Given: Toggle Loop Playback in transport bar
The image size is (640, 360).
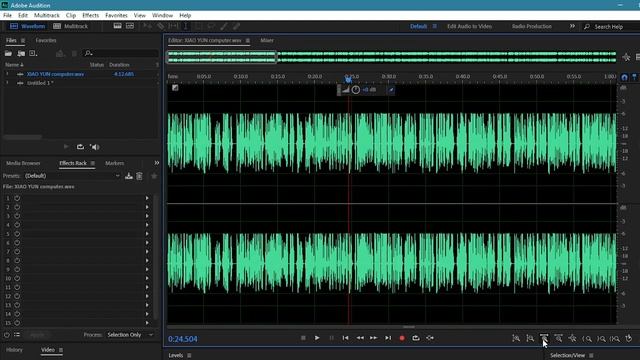Looking at the screenshot, I should pos(416,338).
